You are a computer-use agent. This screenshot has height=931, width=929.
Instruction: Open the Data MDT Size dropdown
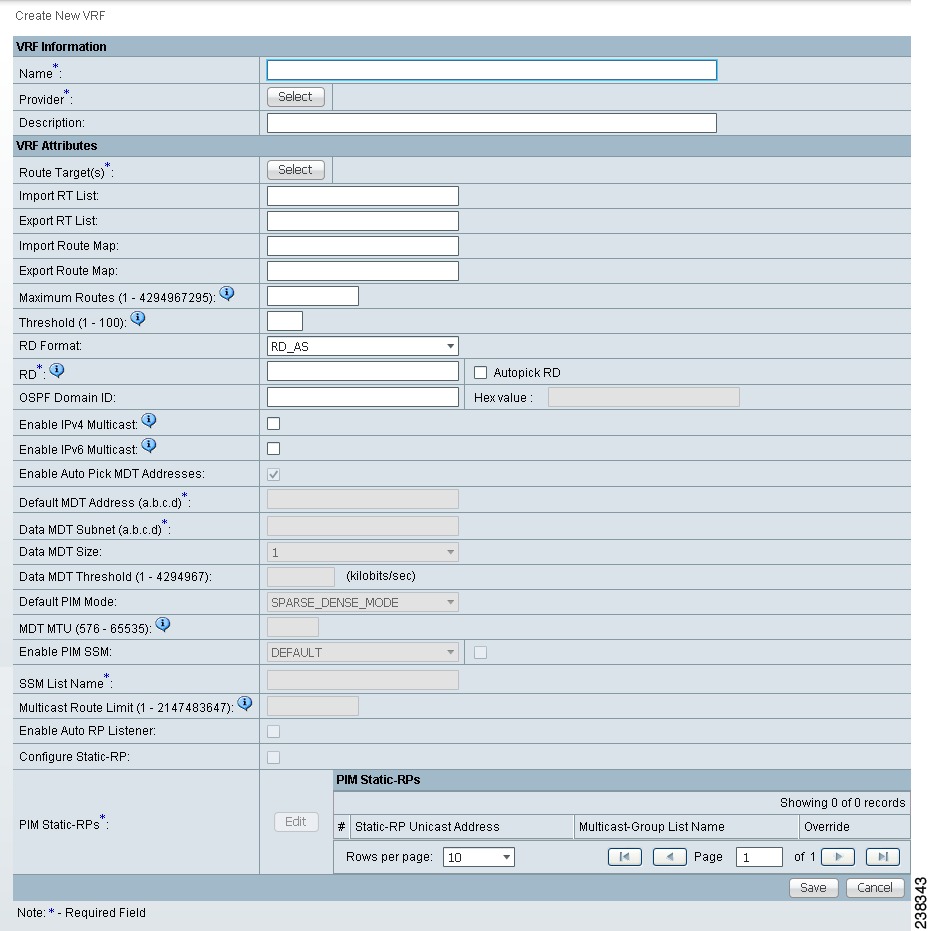coord(363,552)
